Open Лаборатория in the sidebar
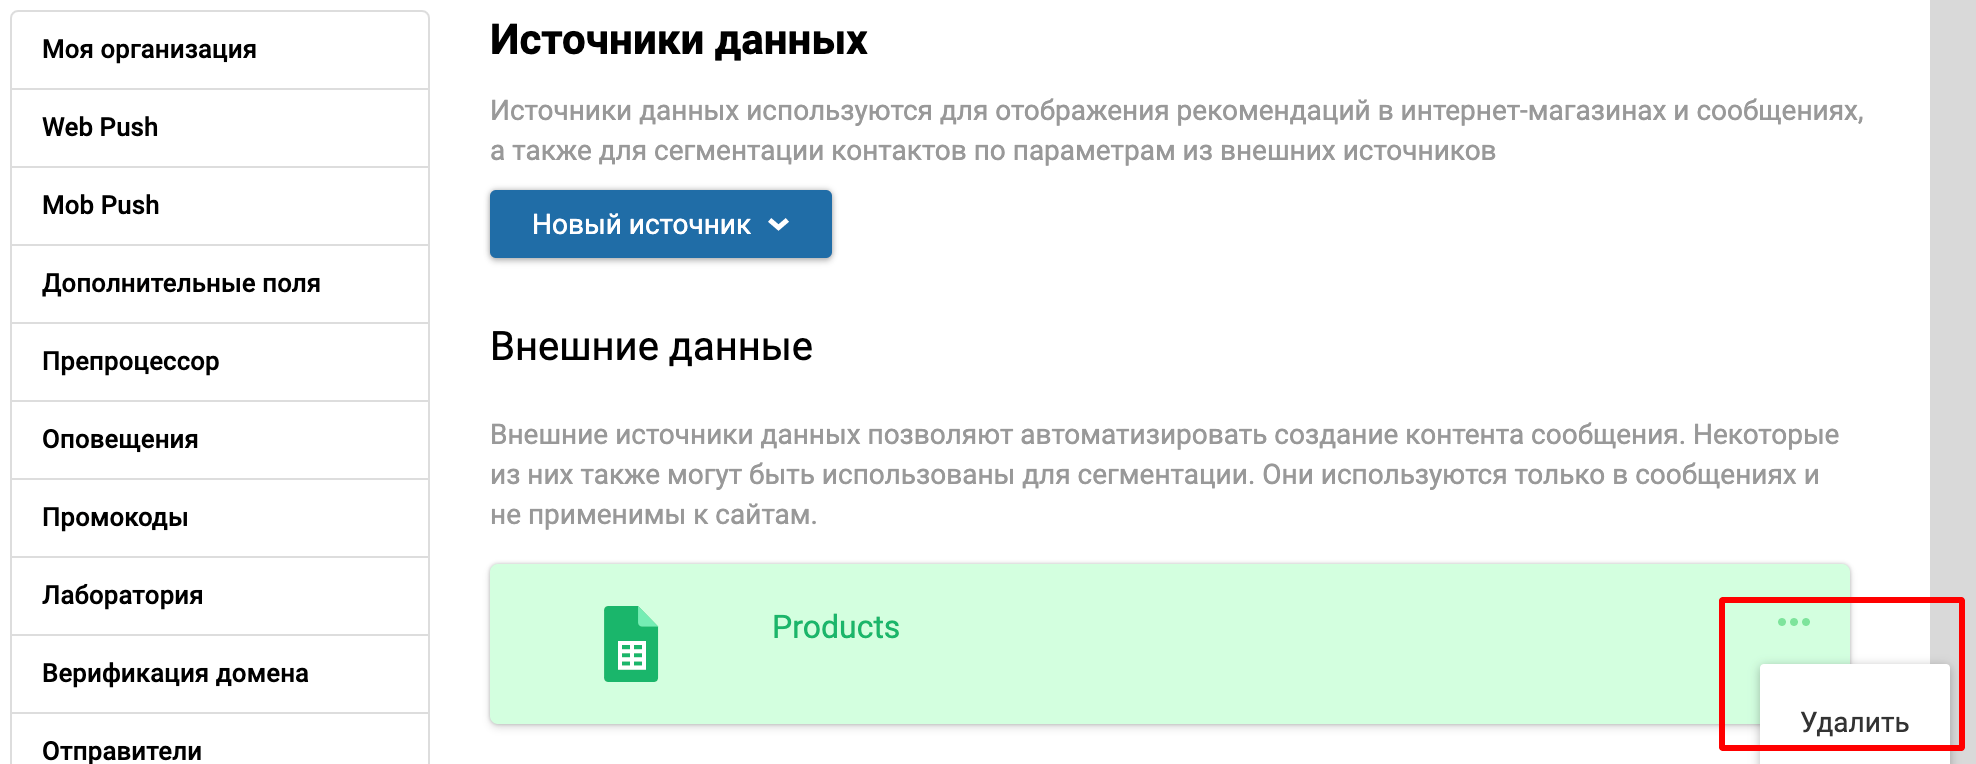This screenshot has height=764, width=1976. pyautogui.click(x=122, y=595)
